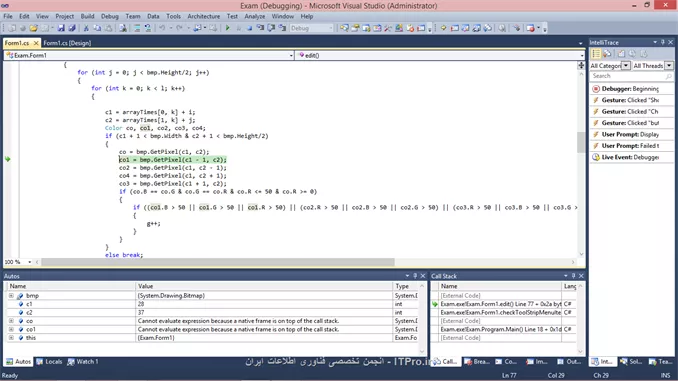The height and width of the screenshot is (381, 678).
Task: Open the 100 % zoom dropdown
Action: tap(29, 262)
